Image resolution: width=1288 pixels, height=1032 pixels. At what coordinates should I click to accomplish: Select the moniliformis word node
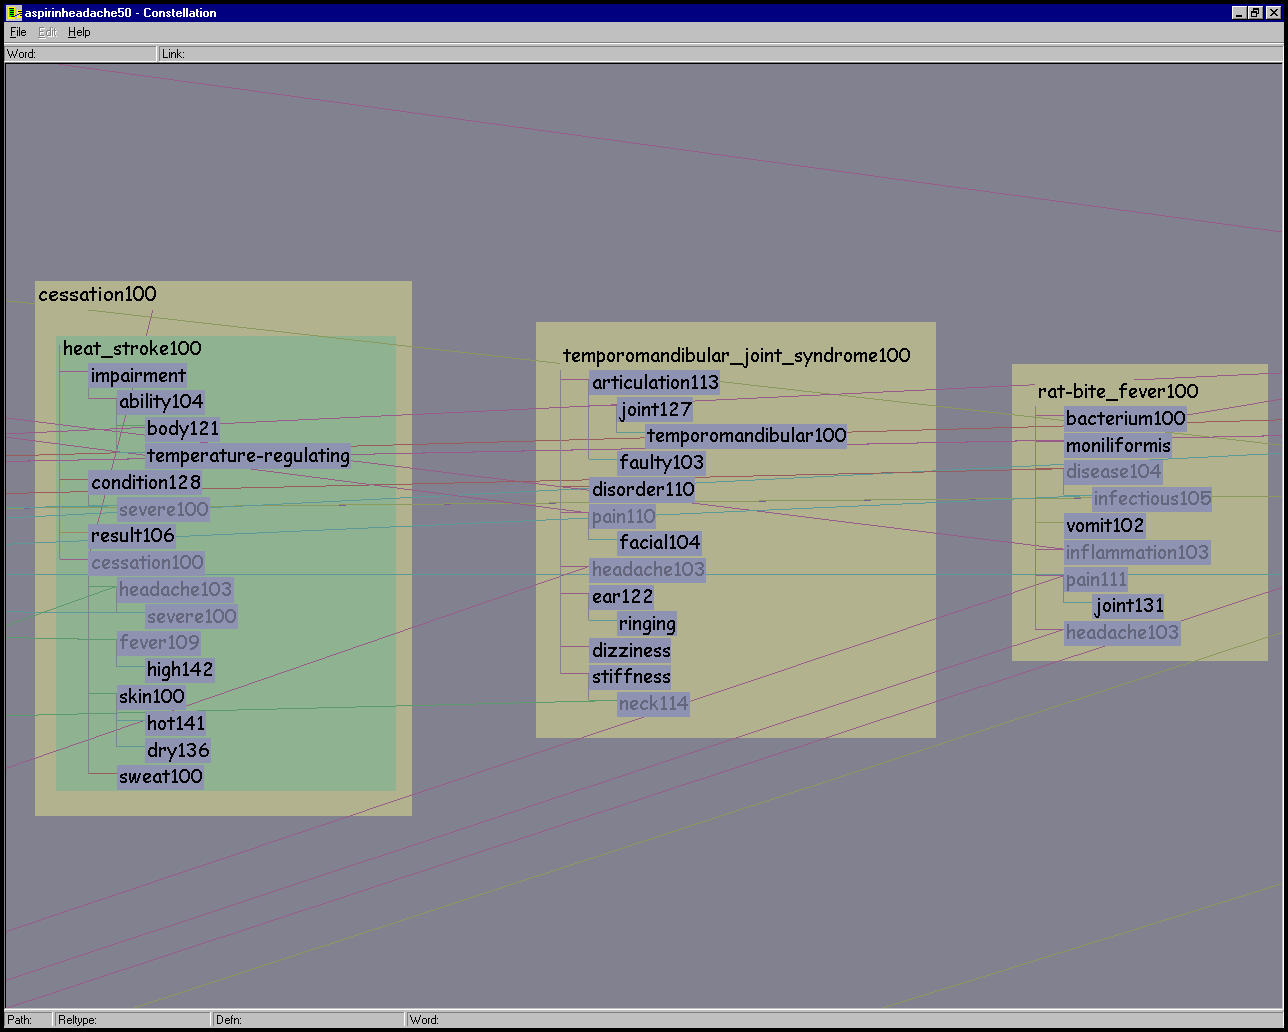pos(1118,445)
